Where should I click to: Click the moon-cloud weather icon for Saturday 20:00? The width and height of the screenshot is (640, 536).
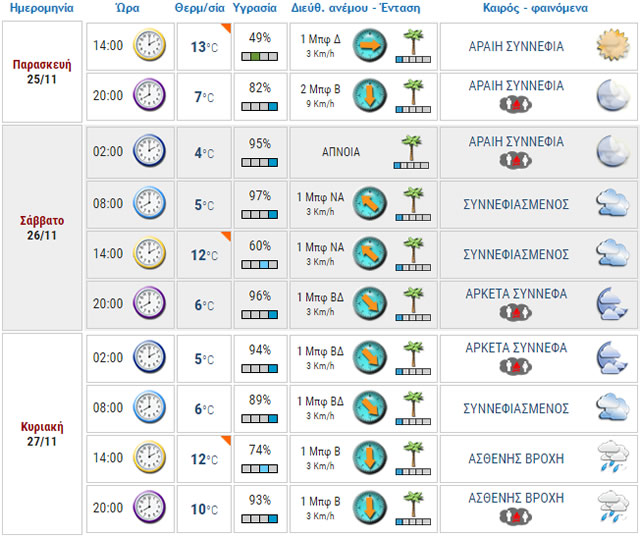coord(609,303)
